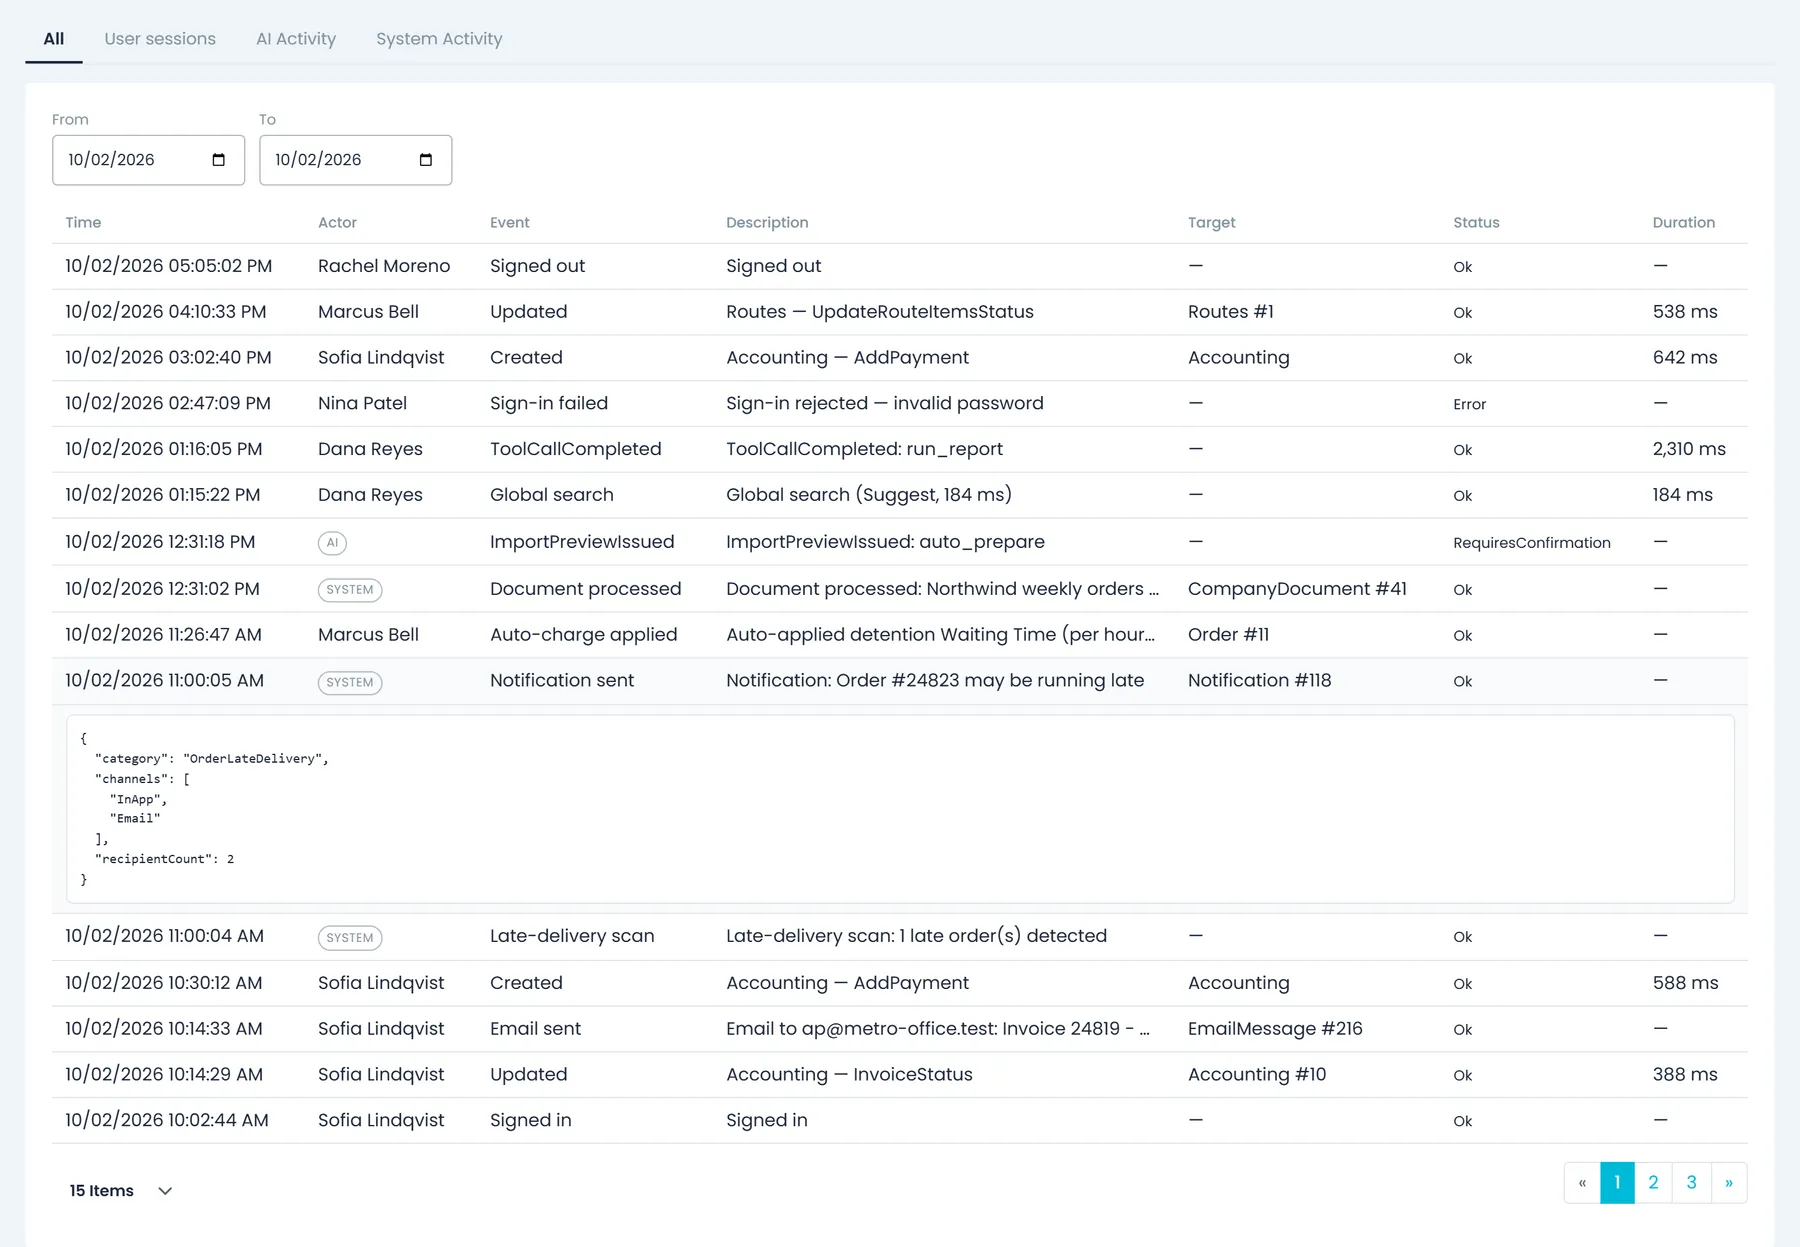Go to page 3
This screenshot has width=1800, height=1247.
click(x=1692, y=1183)
